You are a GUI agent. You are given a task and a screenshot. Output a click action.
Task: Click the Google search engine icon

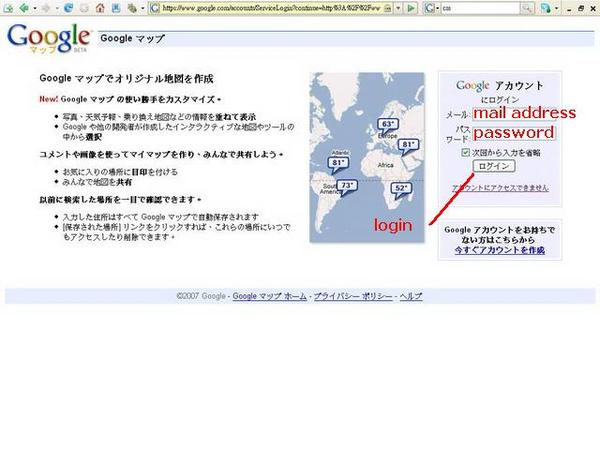coord(430,8)
